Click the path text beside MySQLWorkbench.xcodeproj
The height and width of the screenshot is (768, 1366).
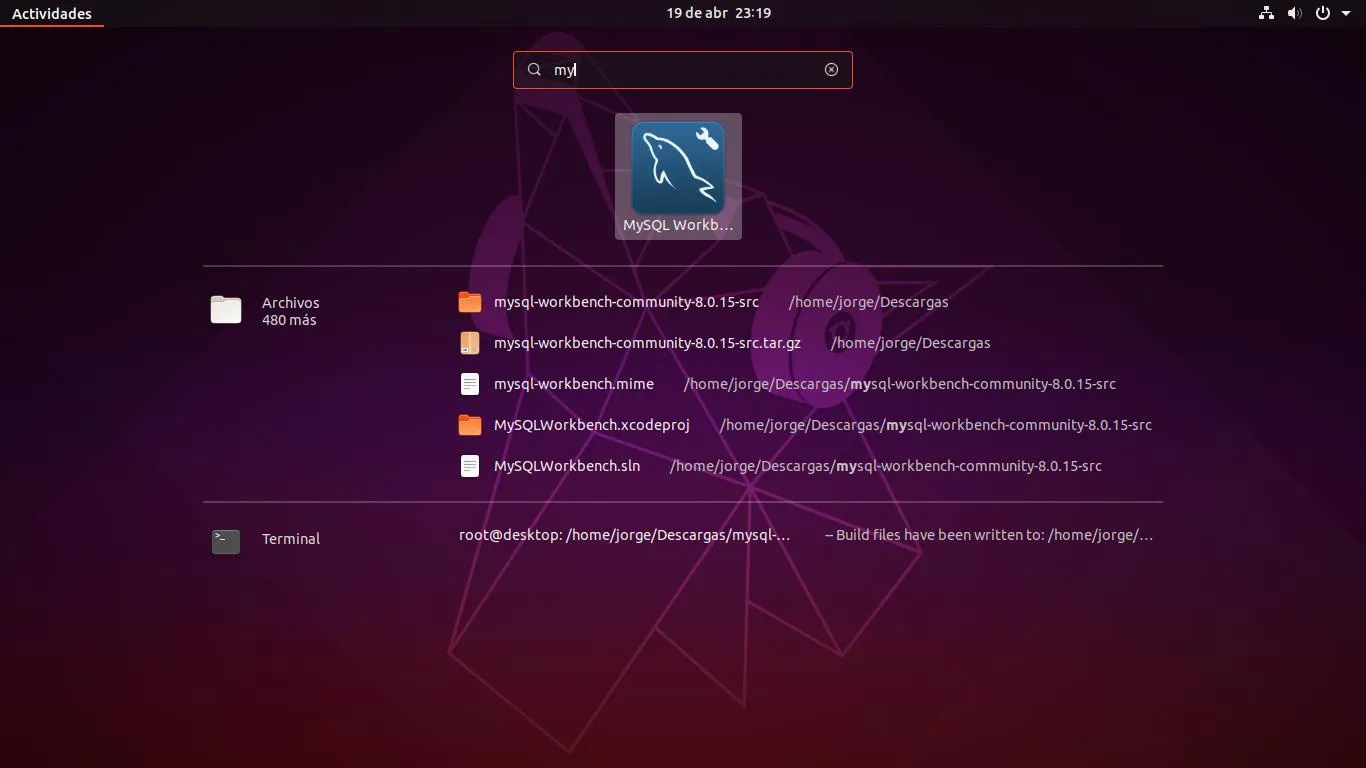[x=936, y=425]
